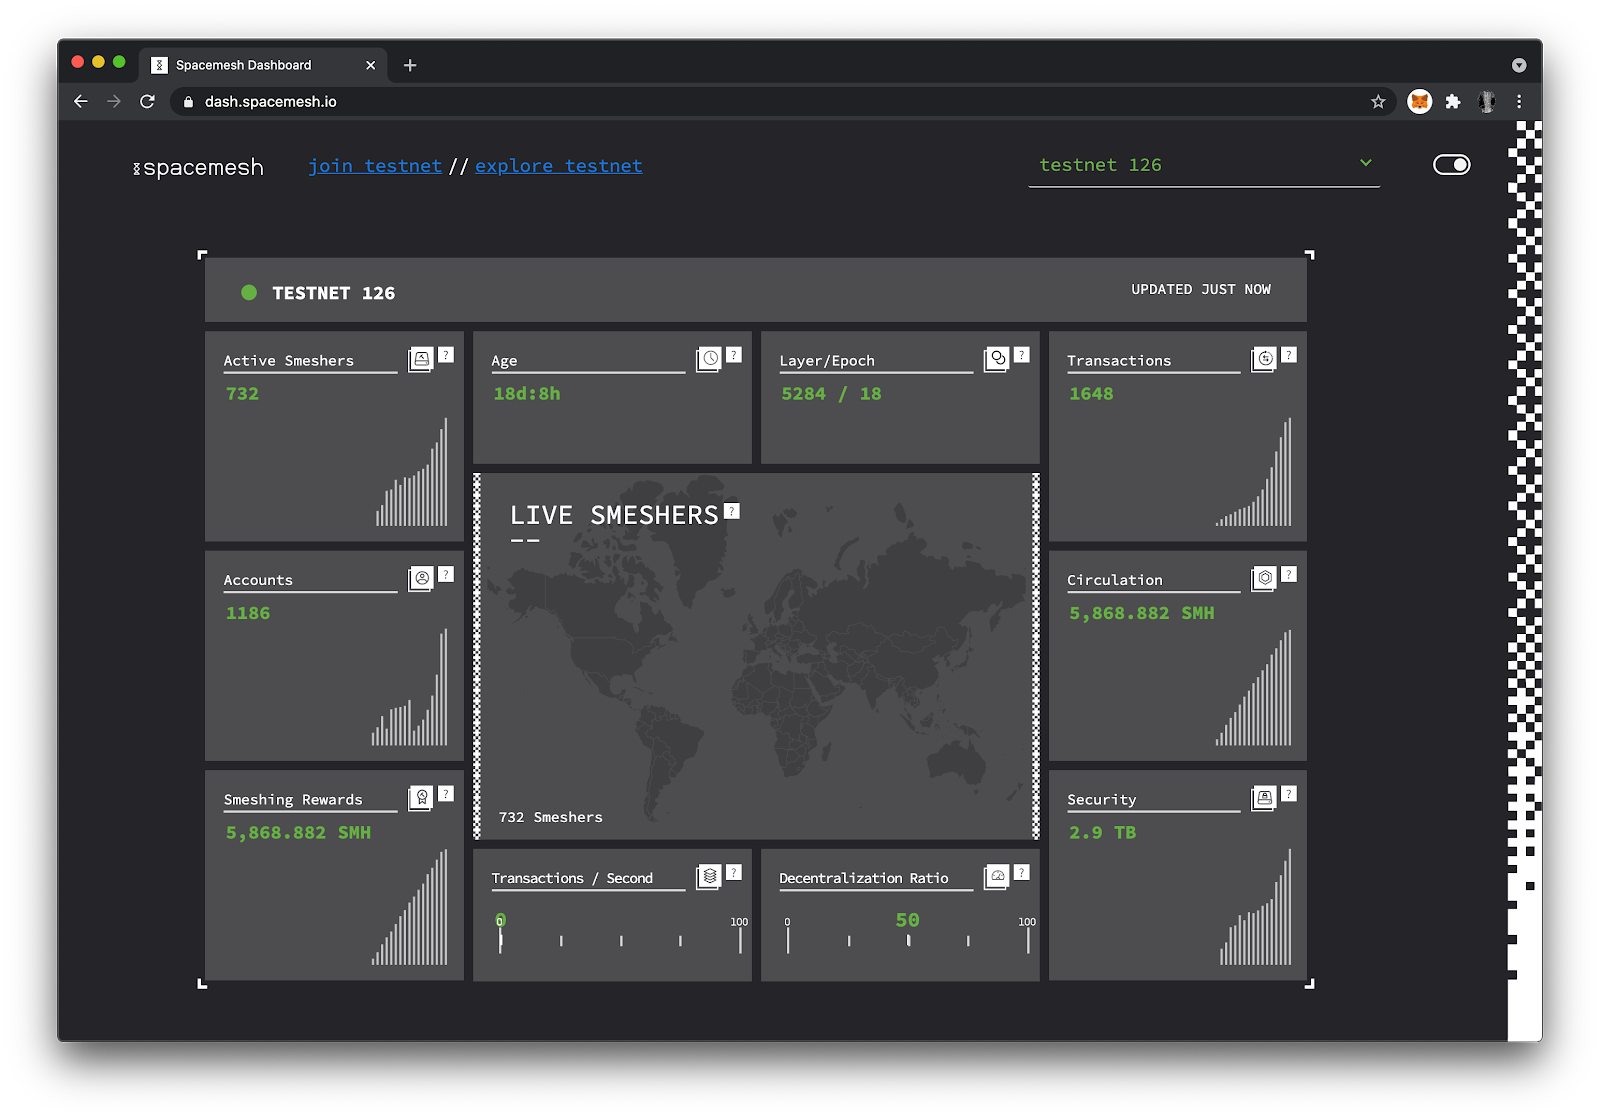Open the browser Extensions puzzle icon
The height and width of the screenshot is (1118, 1600).
point(1453,101)
